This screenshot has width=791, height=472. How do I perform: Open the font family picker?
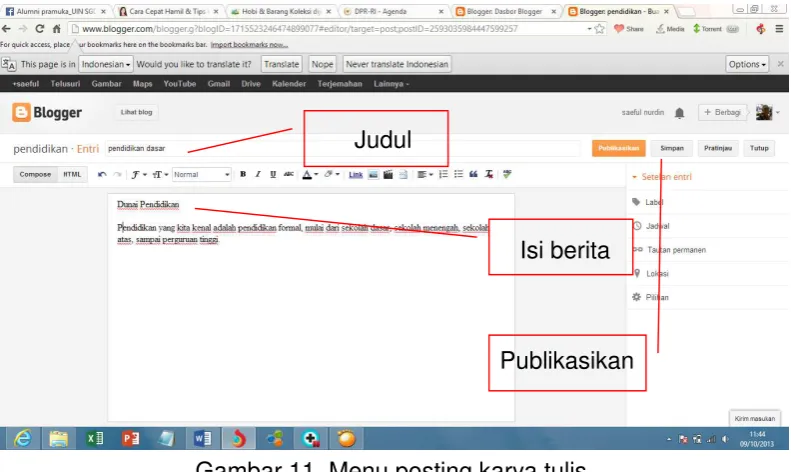pos(139,174)
